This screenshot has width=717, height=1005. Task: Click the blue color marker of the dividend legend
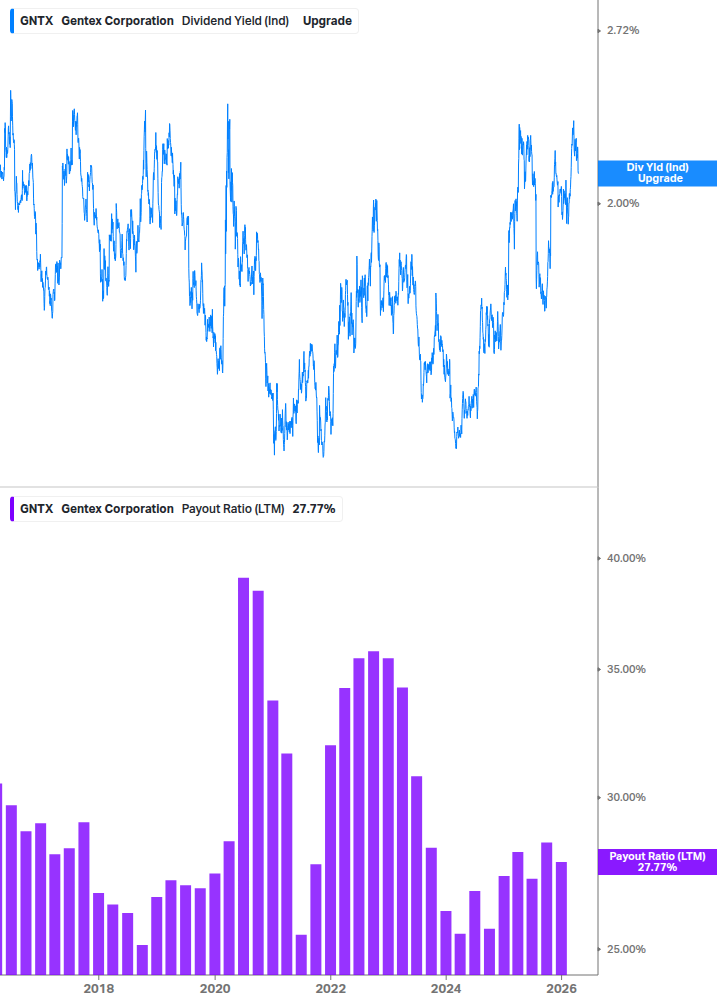[x=12, y=21]
